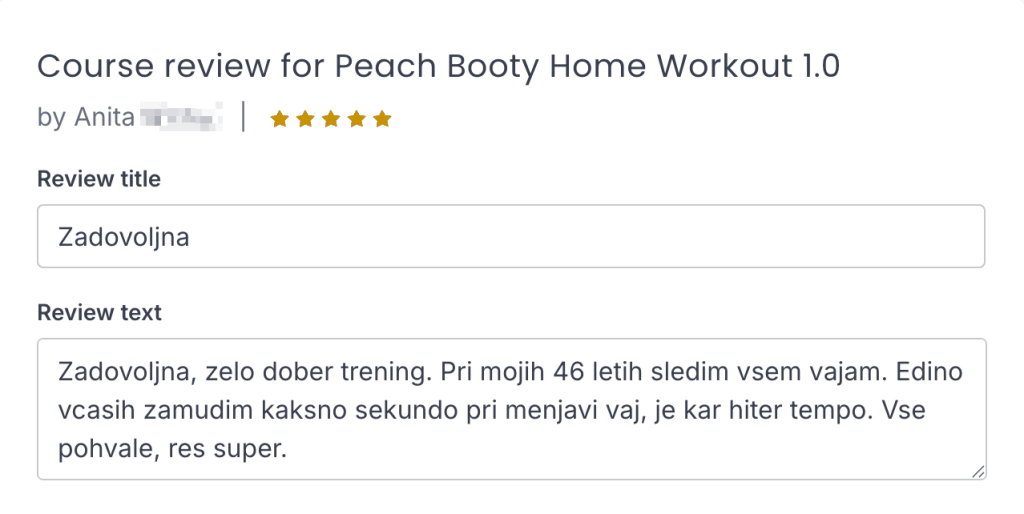
Task: Click the Review text resize handle
Action: point(977,471)
